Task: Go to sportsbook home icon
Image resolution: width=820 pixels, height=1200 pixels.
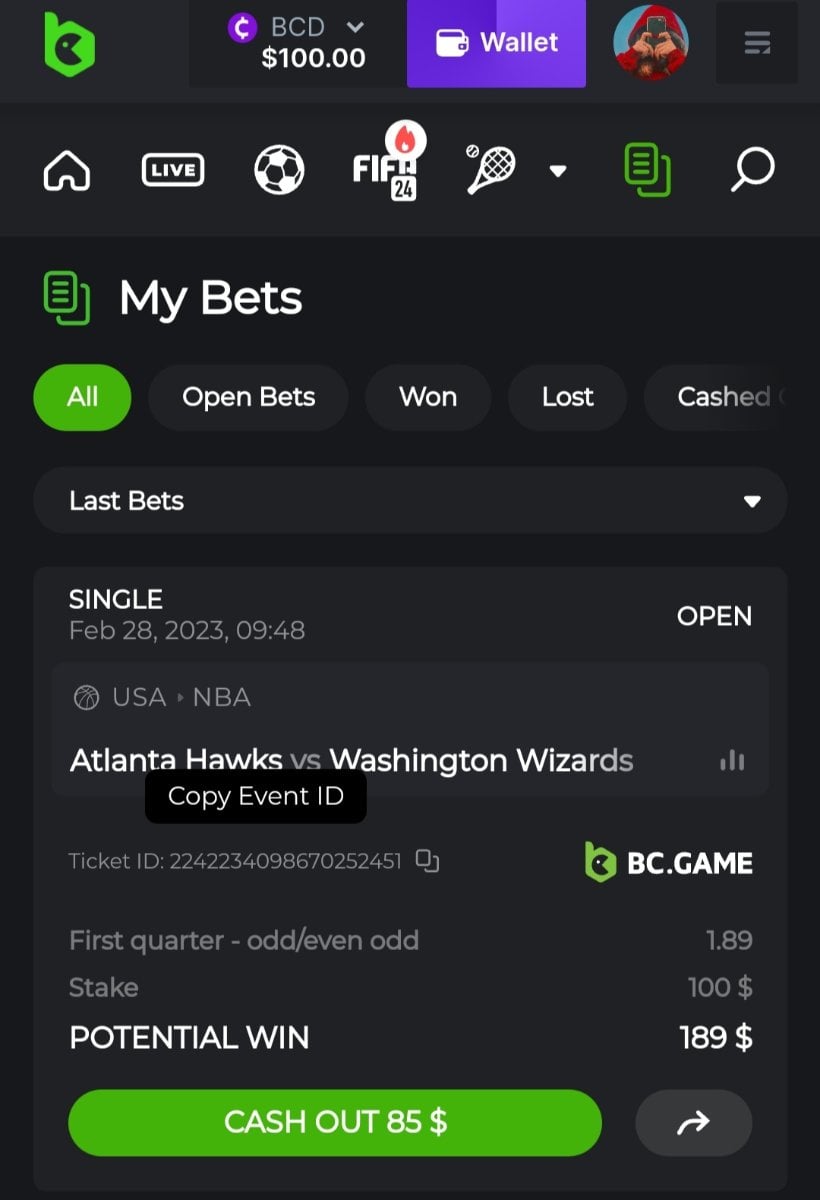Action: (67, 170)
